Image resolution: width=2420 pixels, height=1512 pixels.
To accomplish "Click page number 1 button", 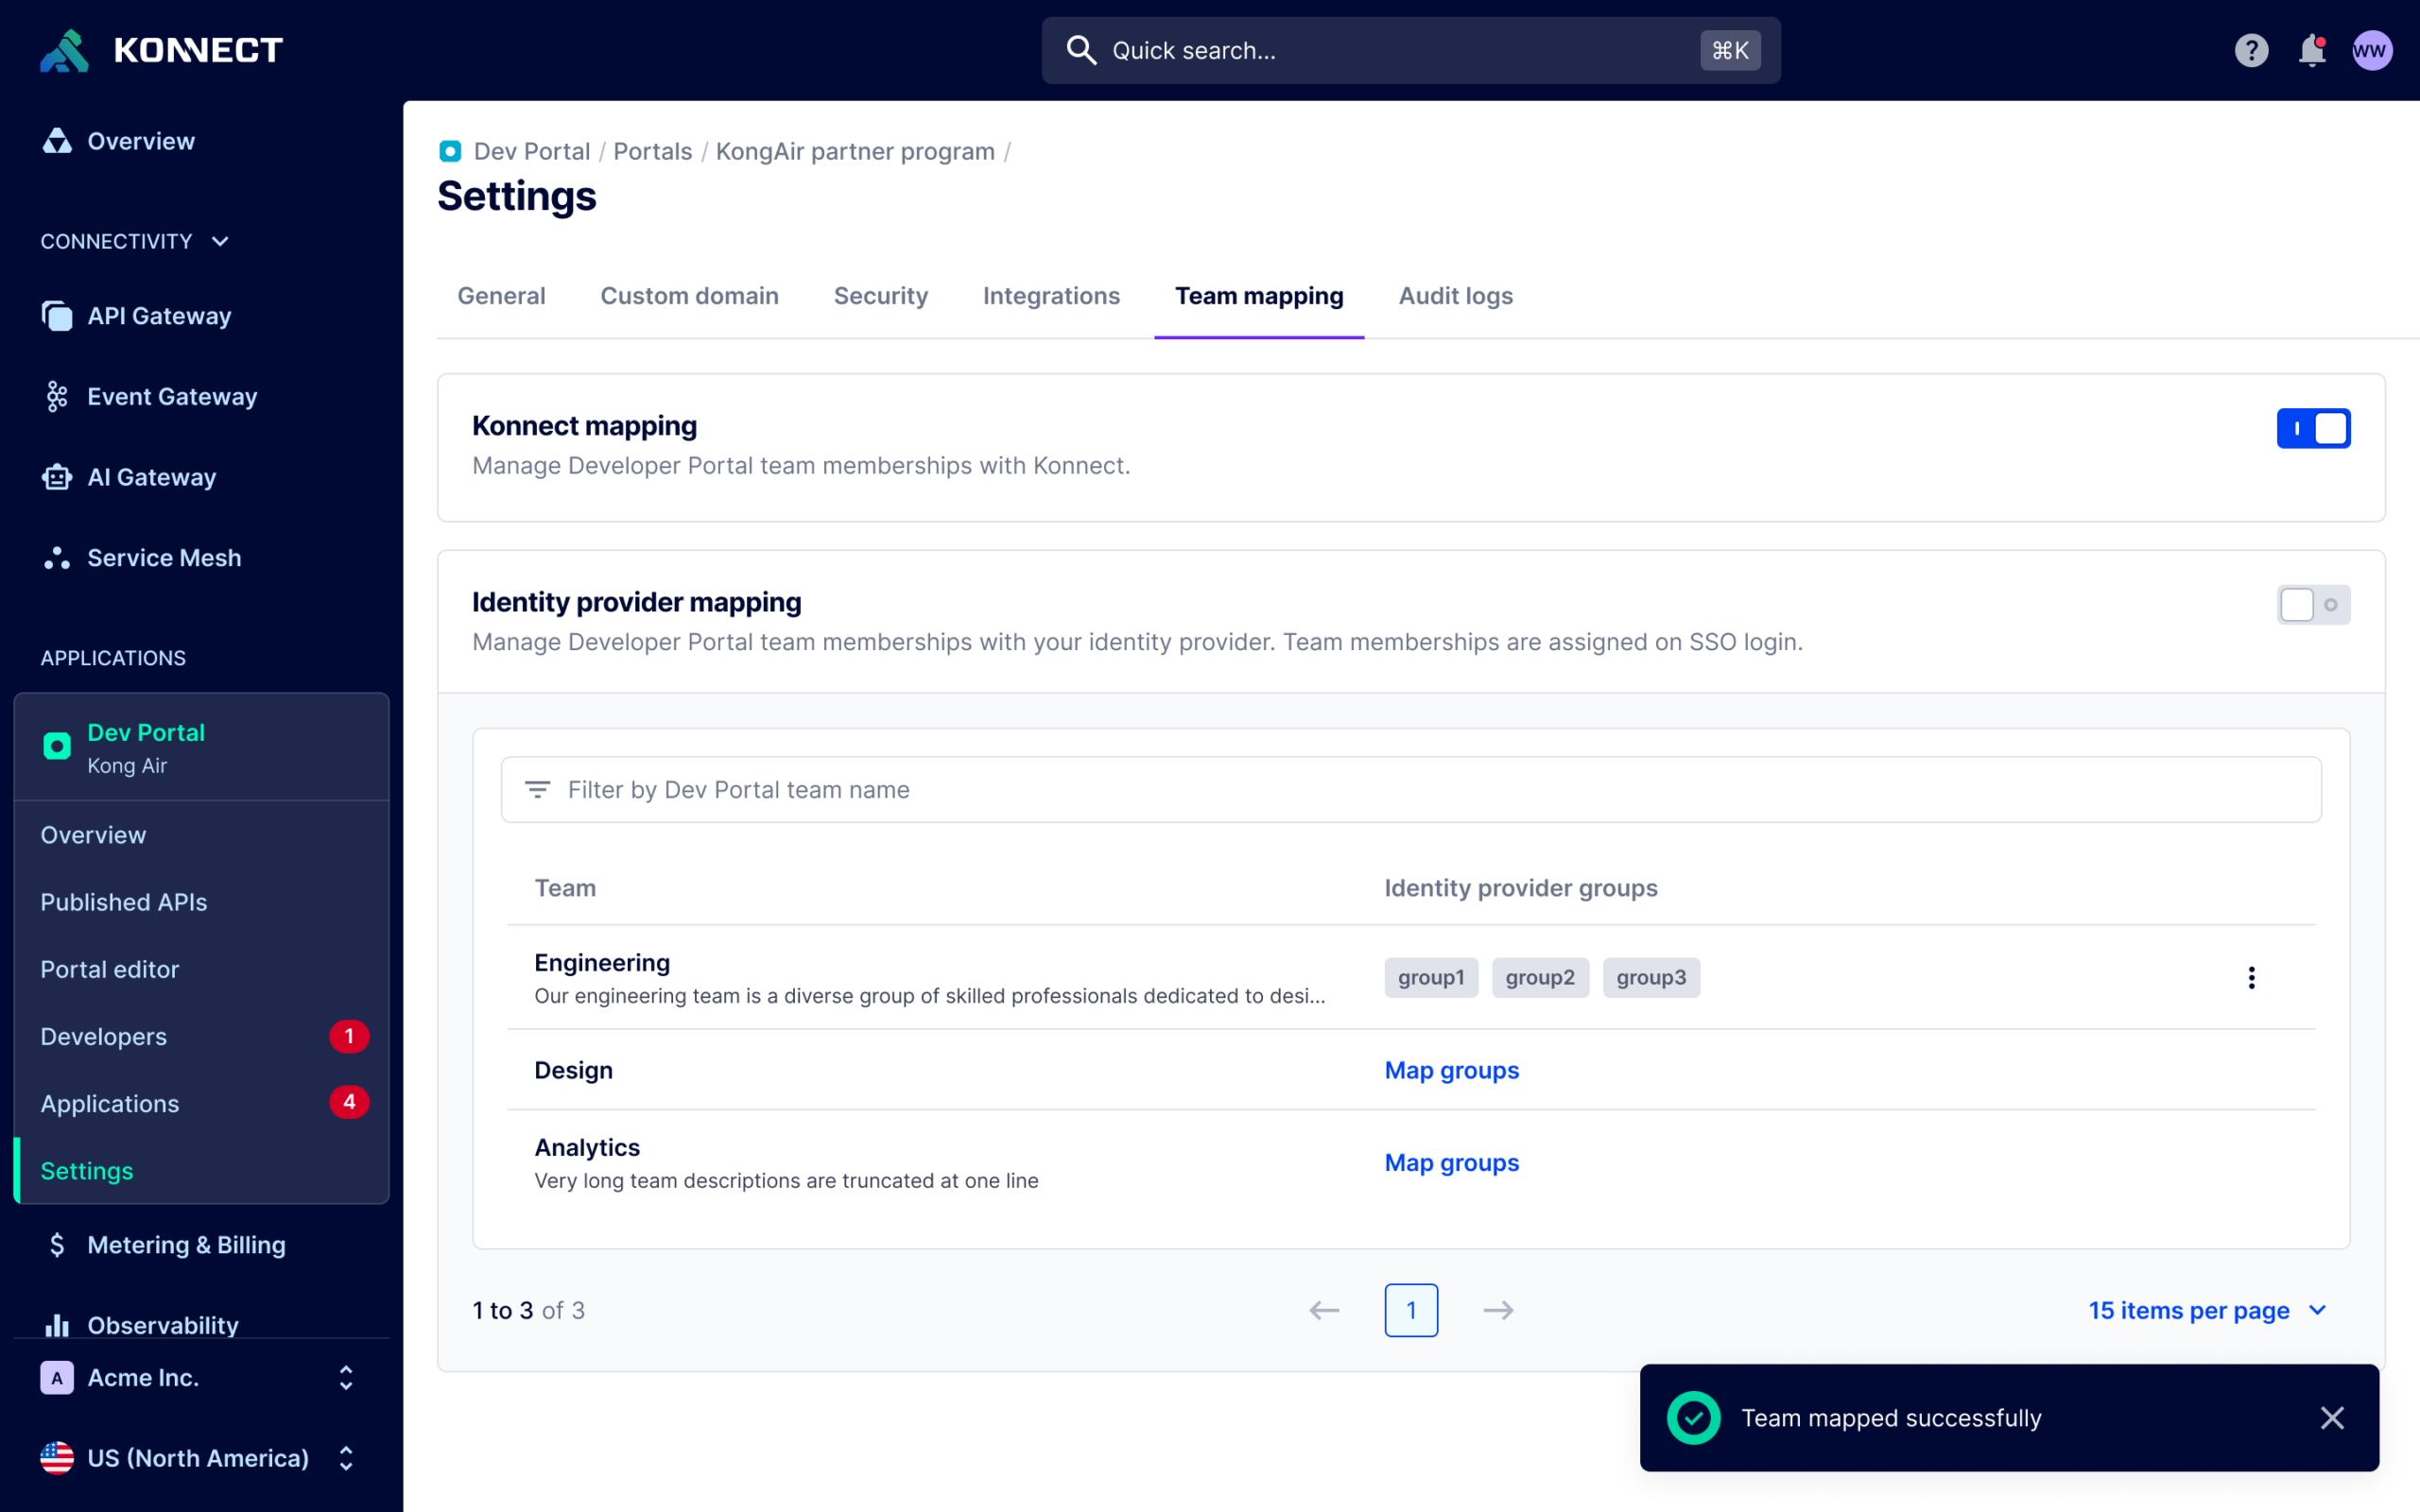I will coord(1411,1310).
